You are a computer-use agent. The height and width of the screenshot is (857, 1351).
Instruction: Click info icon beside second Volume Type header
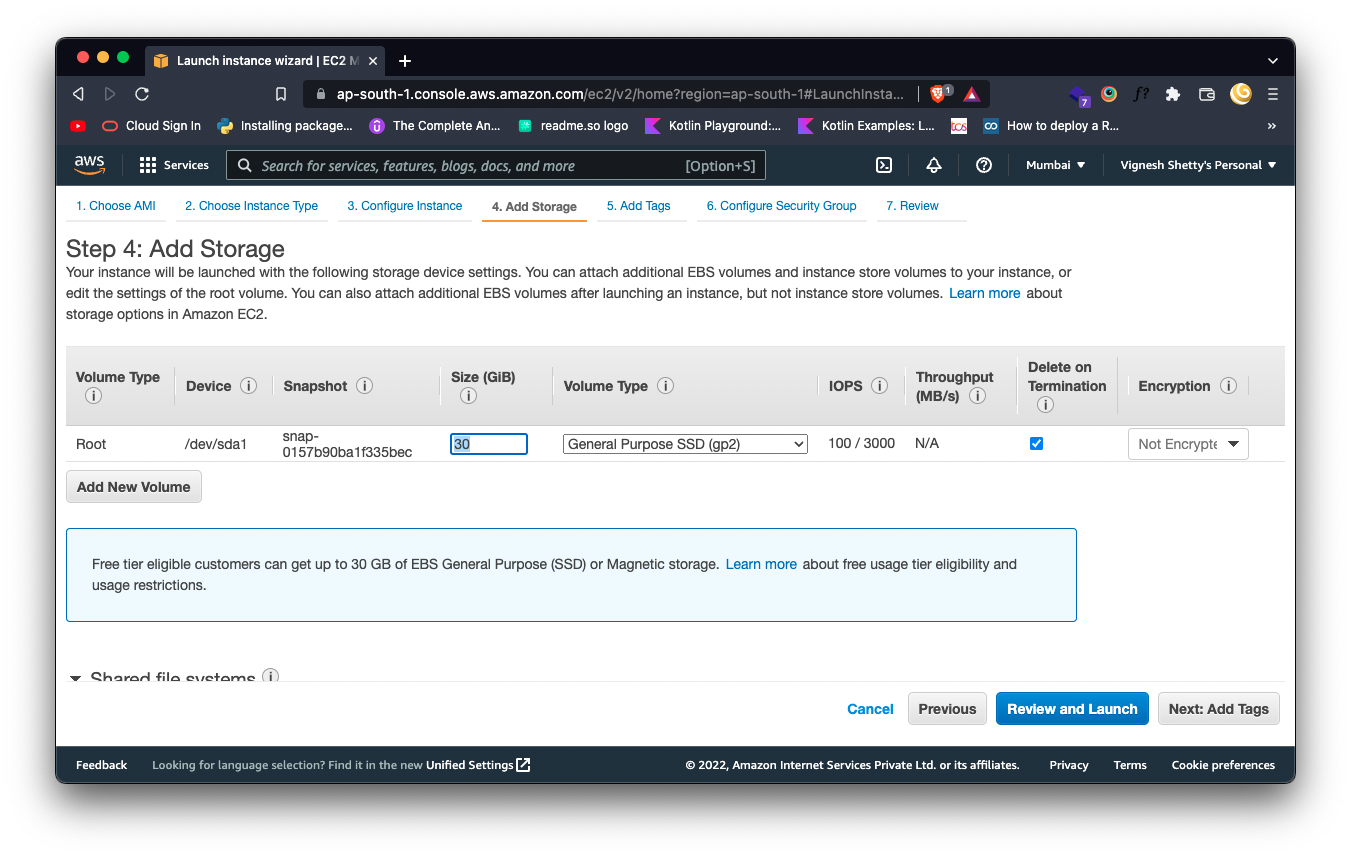pyautogui.click(x=665, y=386)
